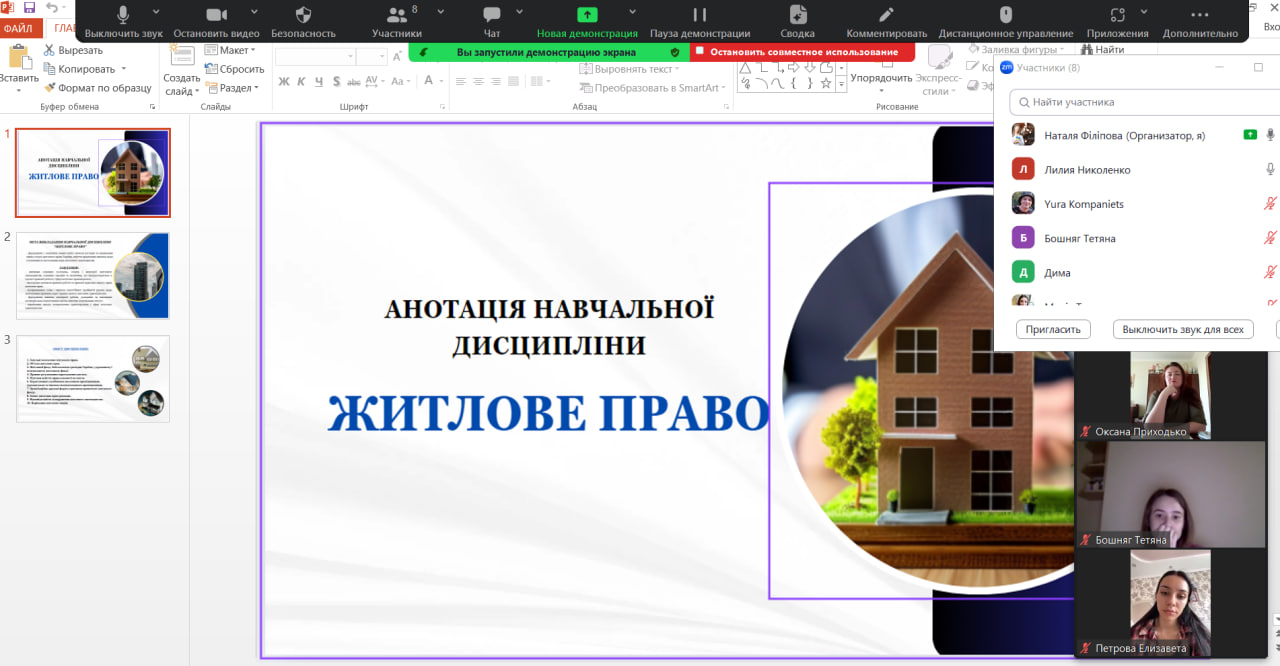1280x666 pixels.
Task: Click Копировать in clipboard group
Action: 79,69
